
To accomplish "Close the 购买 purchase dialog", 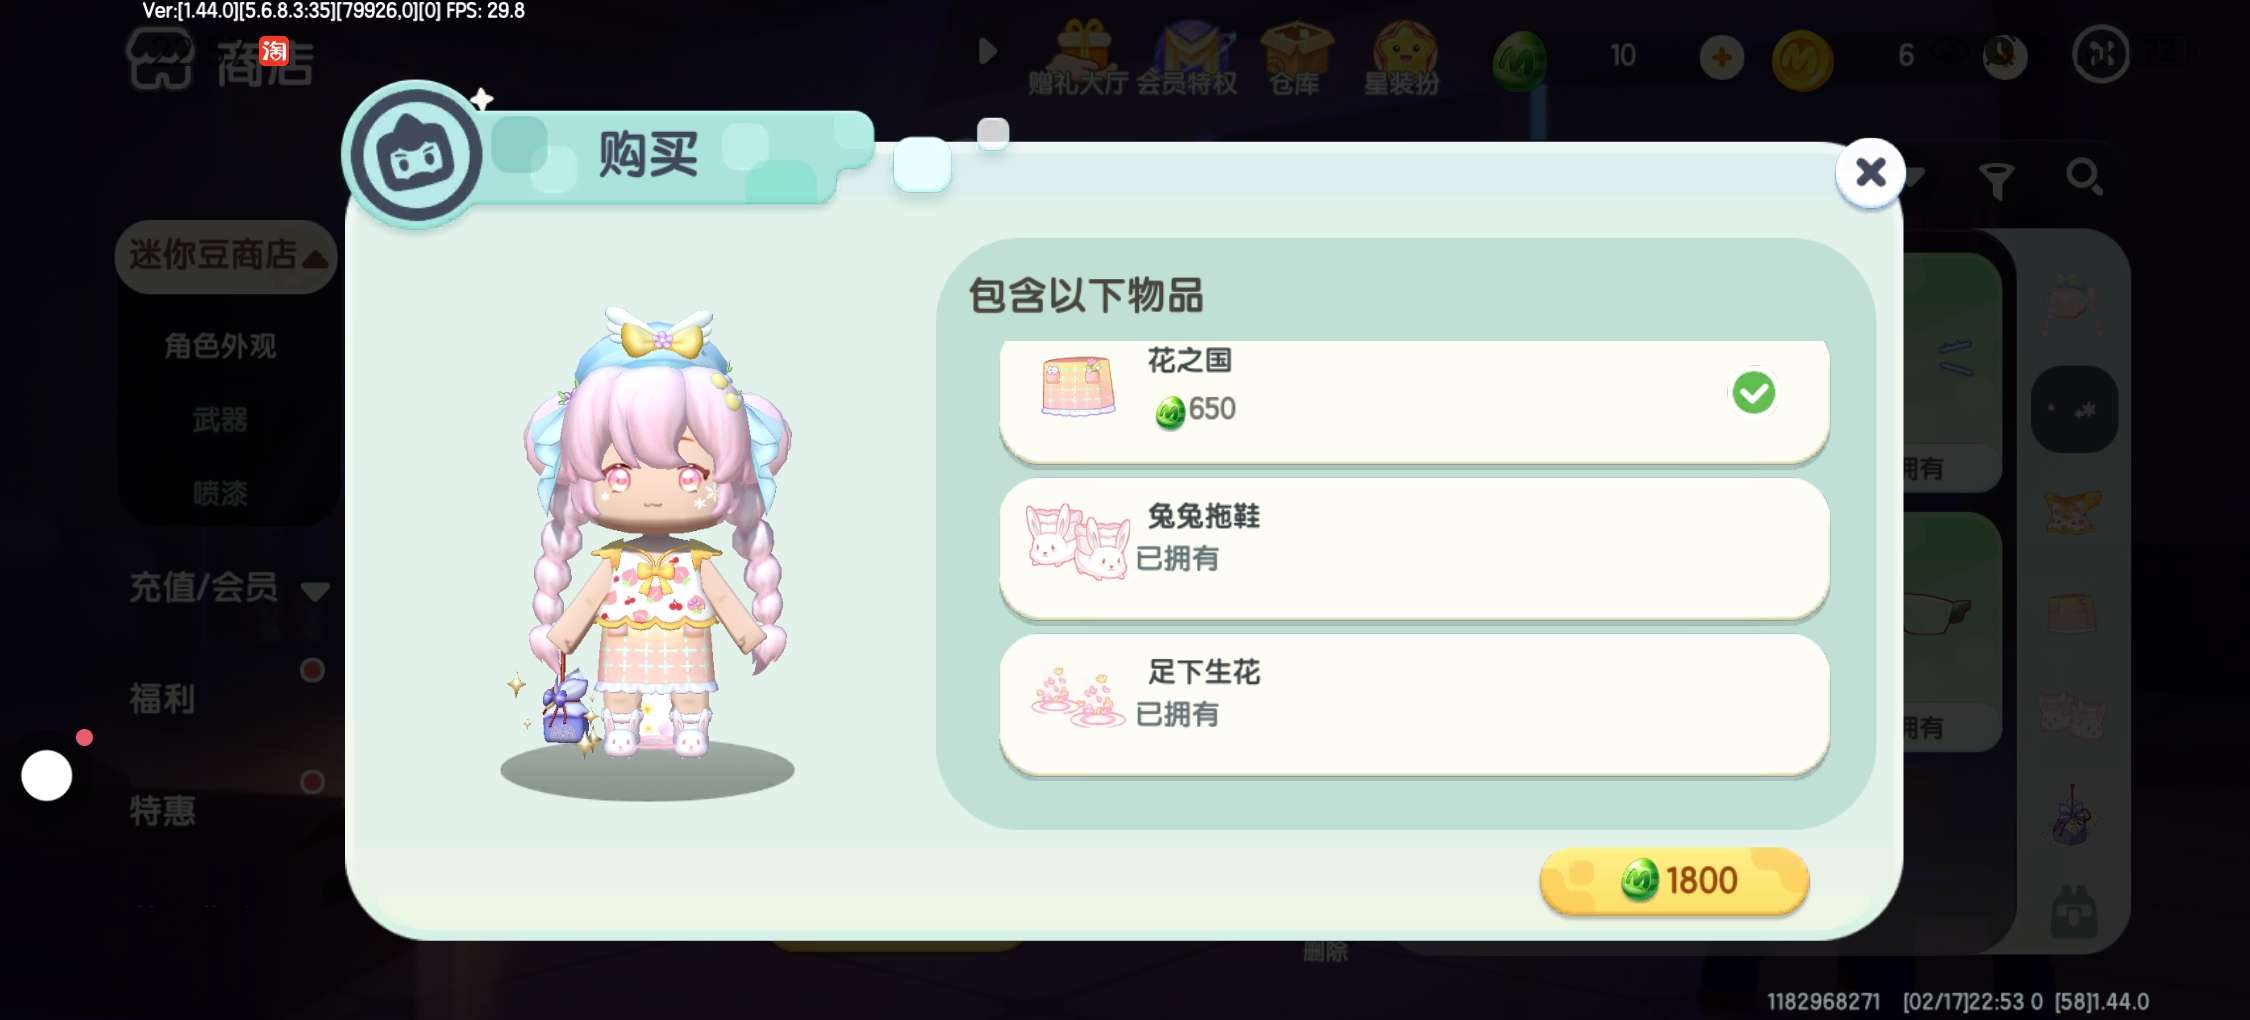I will 1870,173.
